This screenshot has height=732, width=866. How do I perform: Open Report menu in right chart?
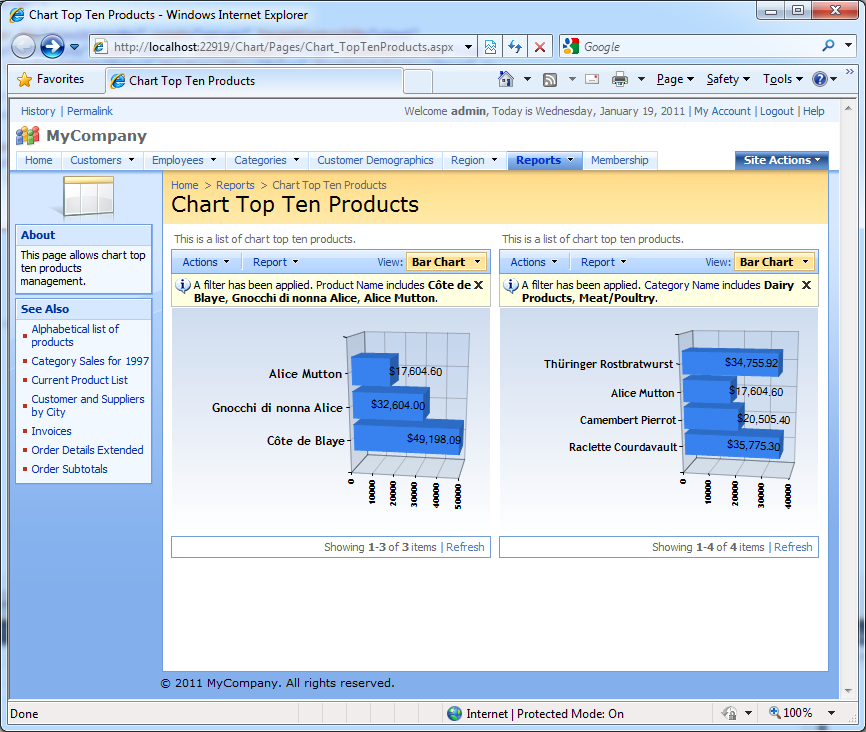pos(603,262)
